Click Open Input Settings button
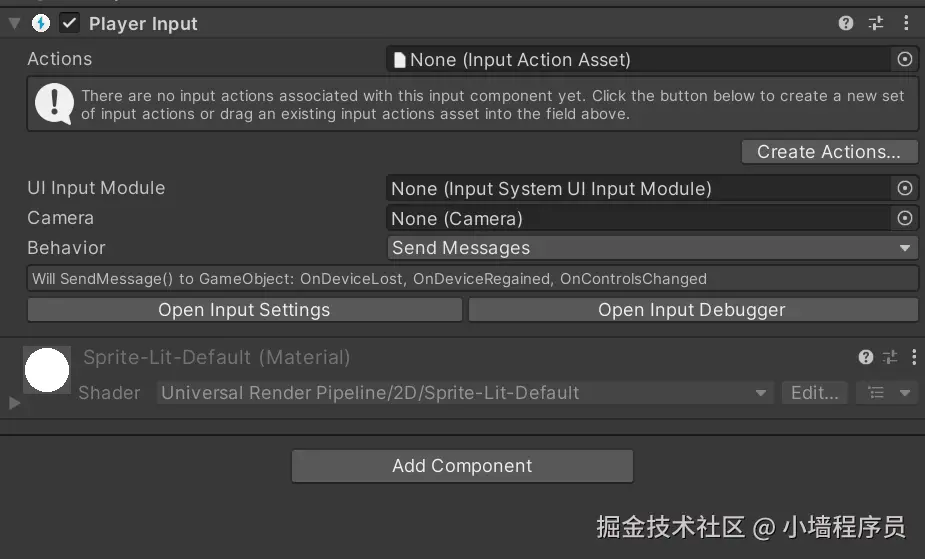This screenshot has width=925, height=559. [x=244, y=310]
